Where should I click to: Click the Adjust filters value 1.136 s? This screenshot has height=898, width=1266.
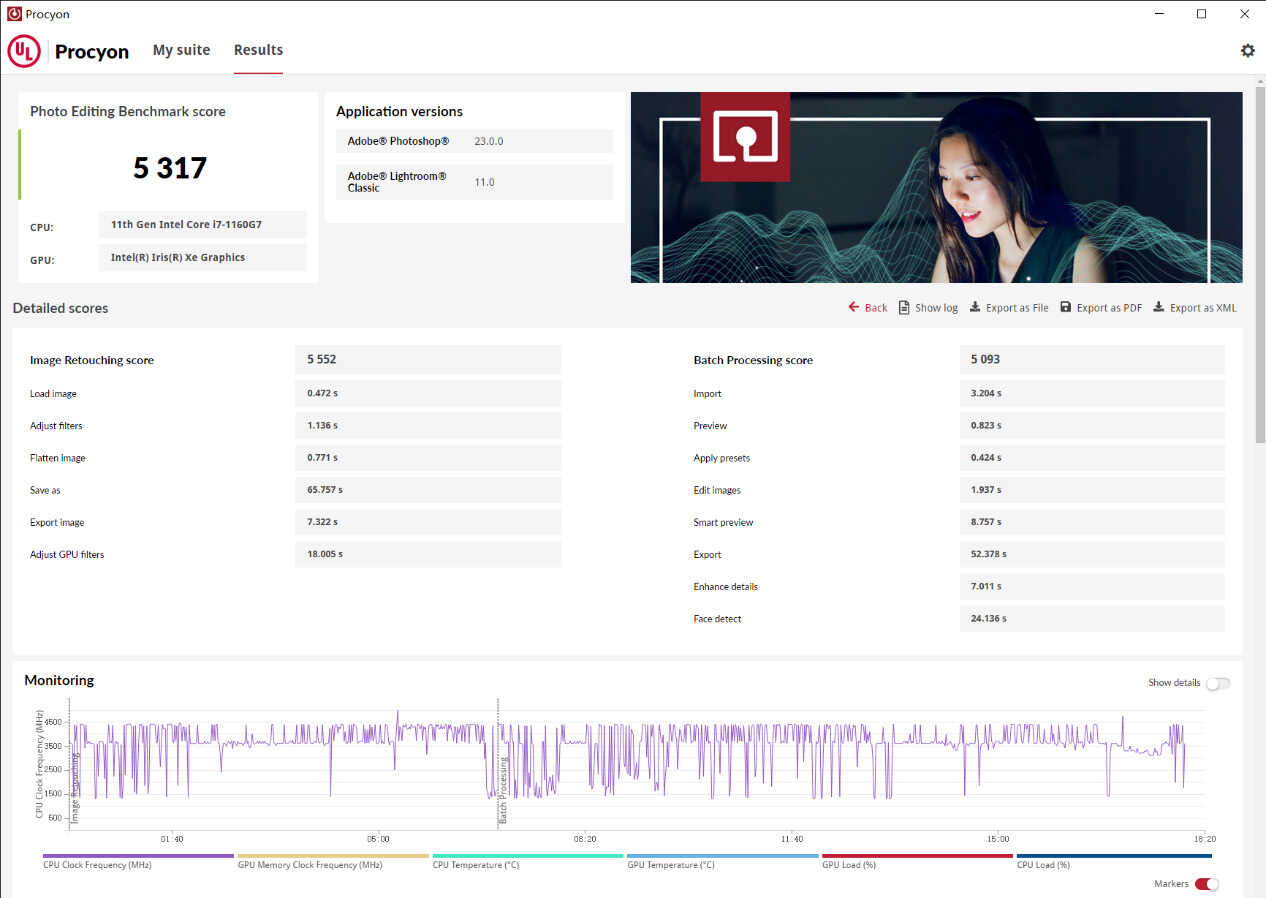(x=428, y=425)
